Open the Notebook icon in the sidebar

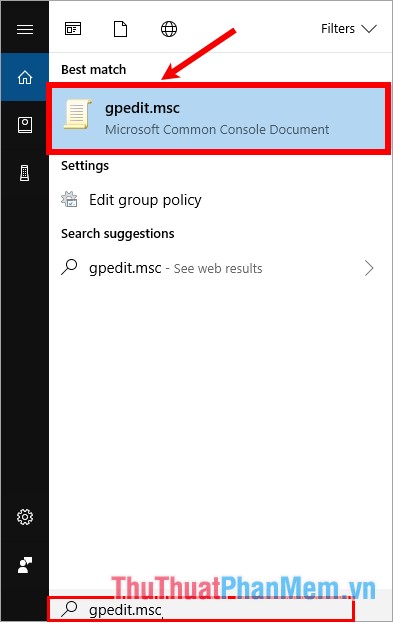[25, 125]
